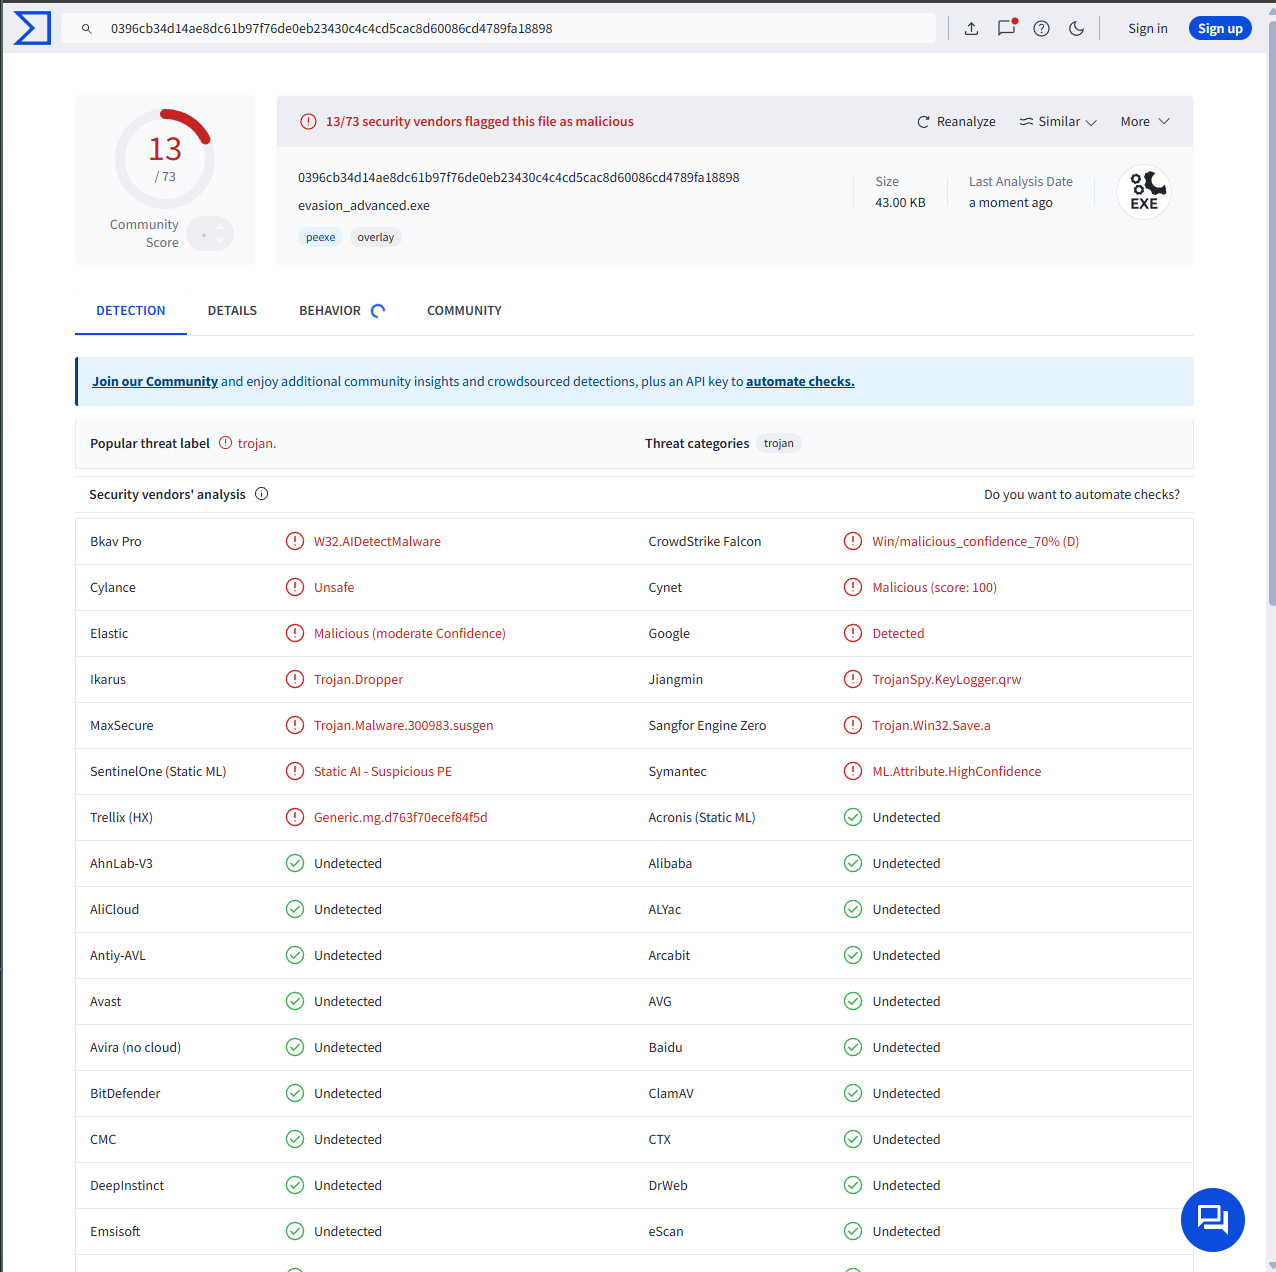Click the EXE file type icon
This screenshot has width=1276, height=1272.
point(1144,191)
